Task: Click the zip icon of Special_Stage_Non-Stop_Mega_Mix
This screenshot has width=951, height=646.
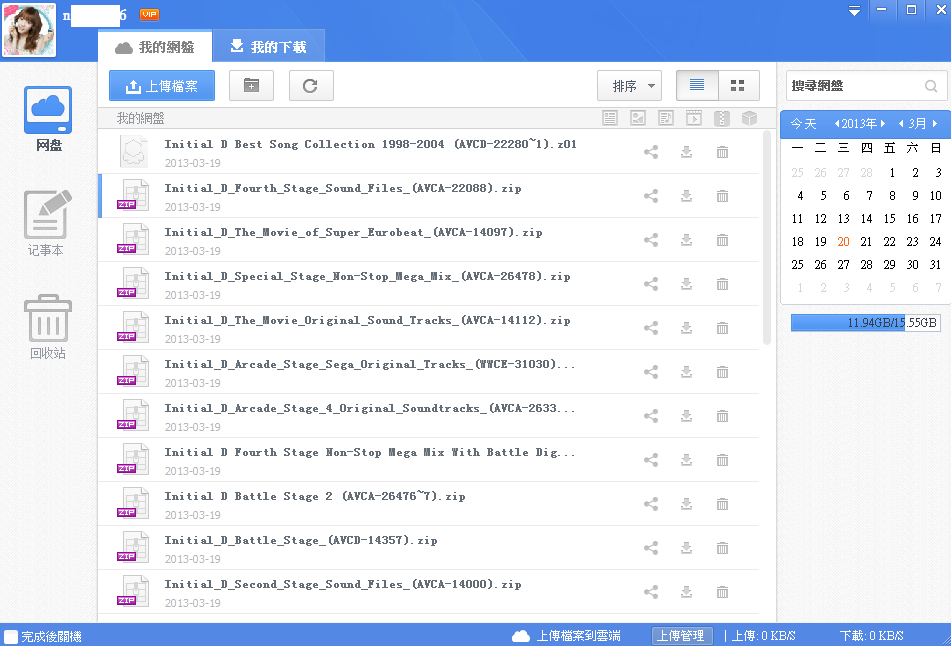Action: pos(133,283)
